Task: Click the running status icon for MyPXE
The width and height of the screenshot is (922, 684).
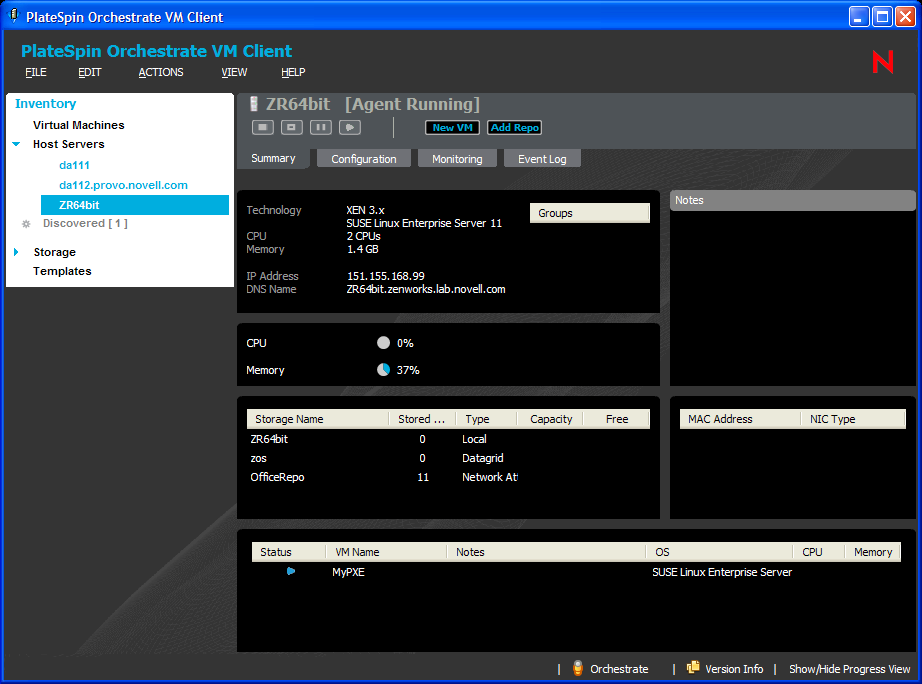Action: (291, 572)
